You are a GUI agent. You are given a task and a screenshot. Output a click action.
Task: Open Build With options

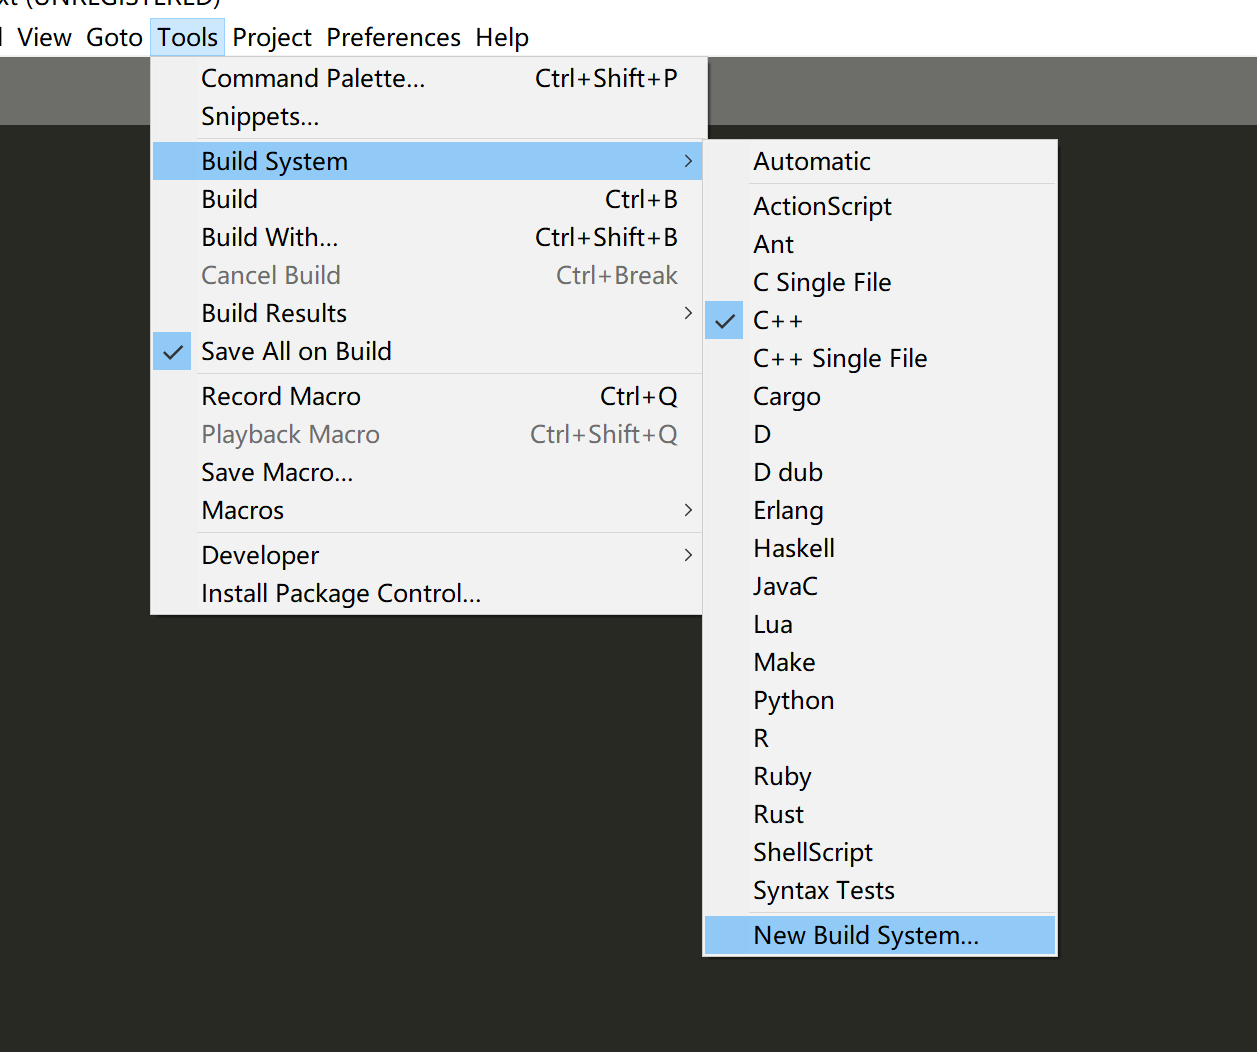[x=269, y=237]
